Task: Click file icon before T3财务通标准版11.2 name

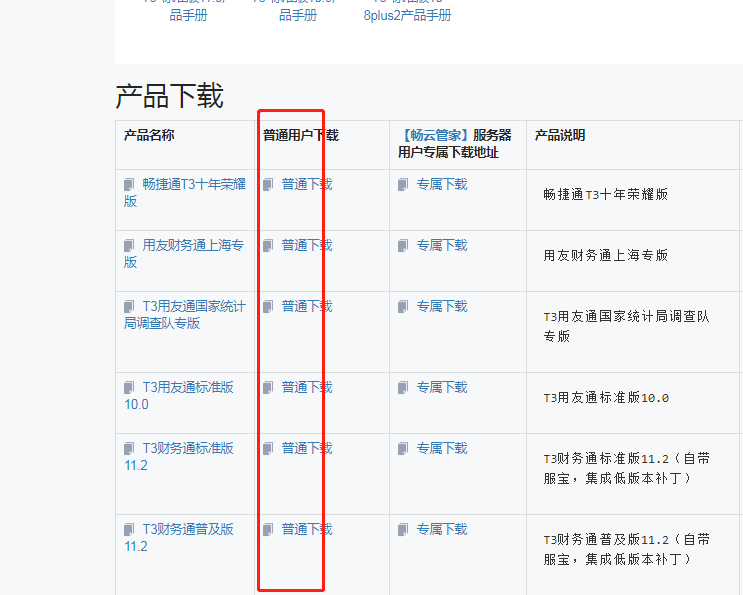Action: pyautogui.click(x=129, y=448)
